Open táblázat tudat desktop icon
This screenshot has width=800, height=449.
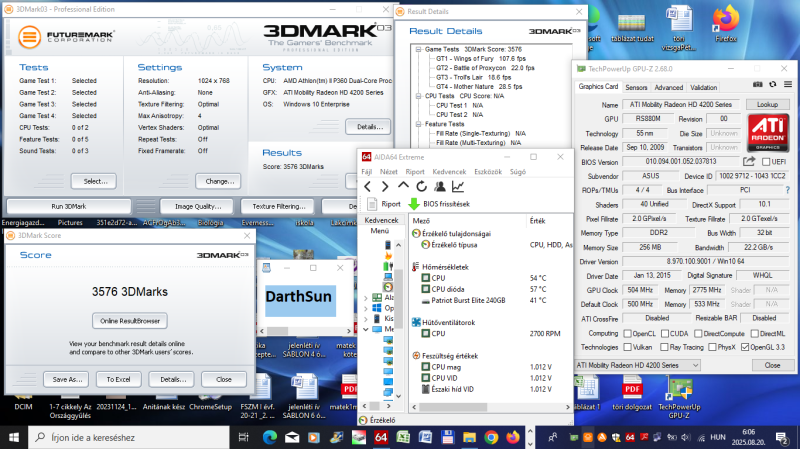632,28
